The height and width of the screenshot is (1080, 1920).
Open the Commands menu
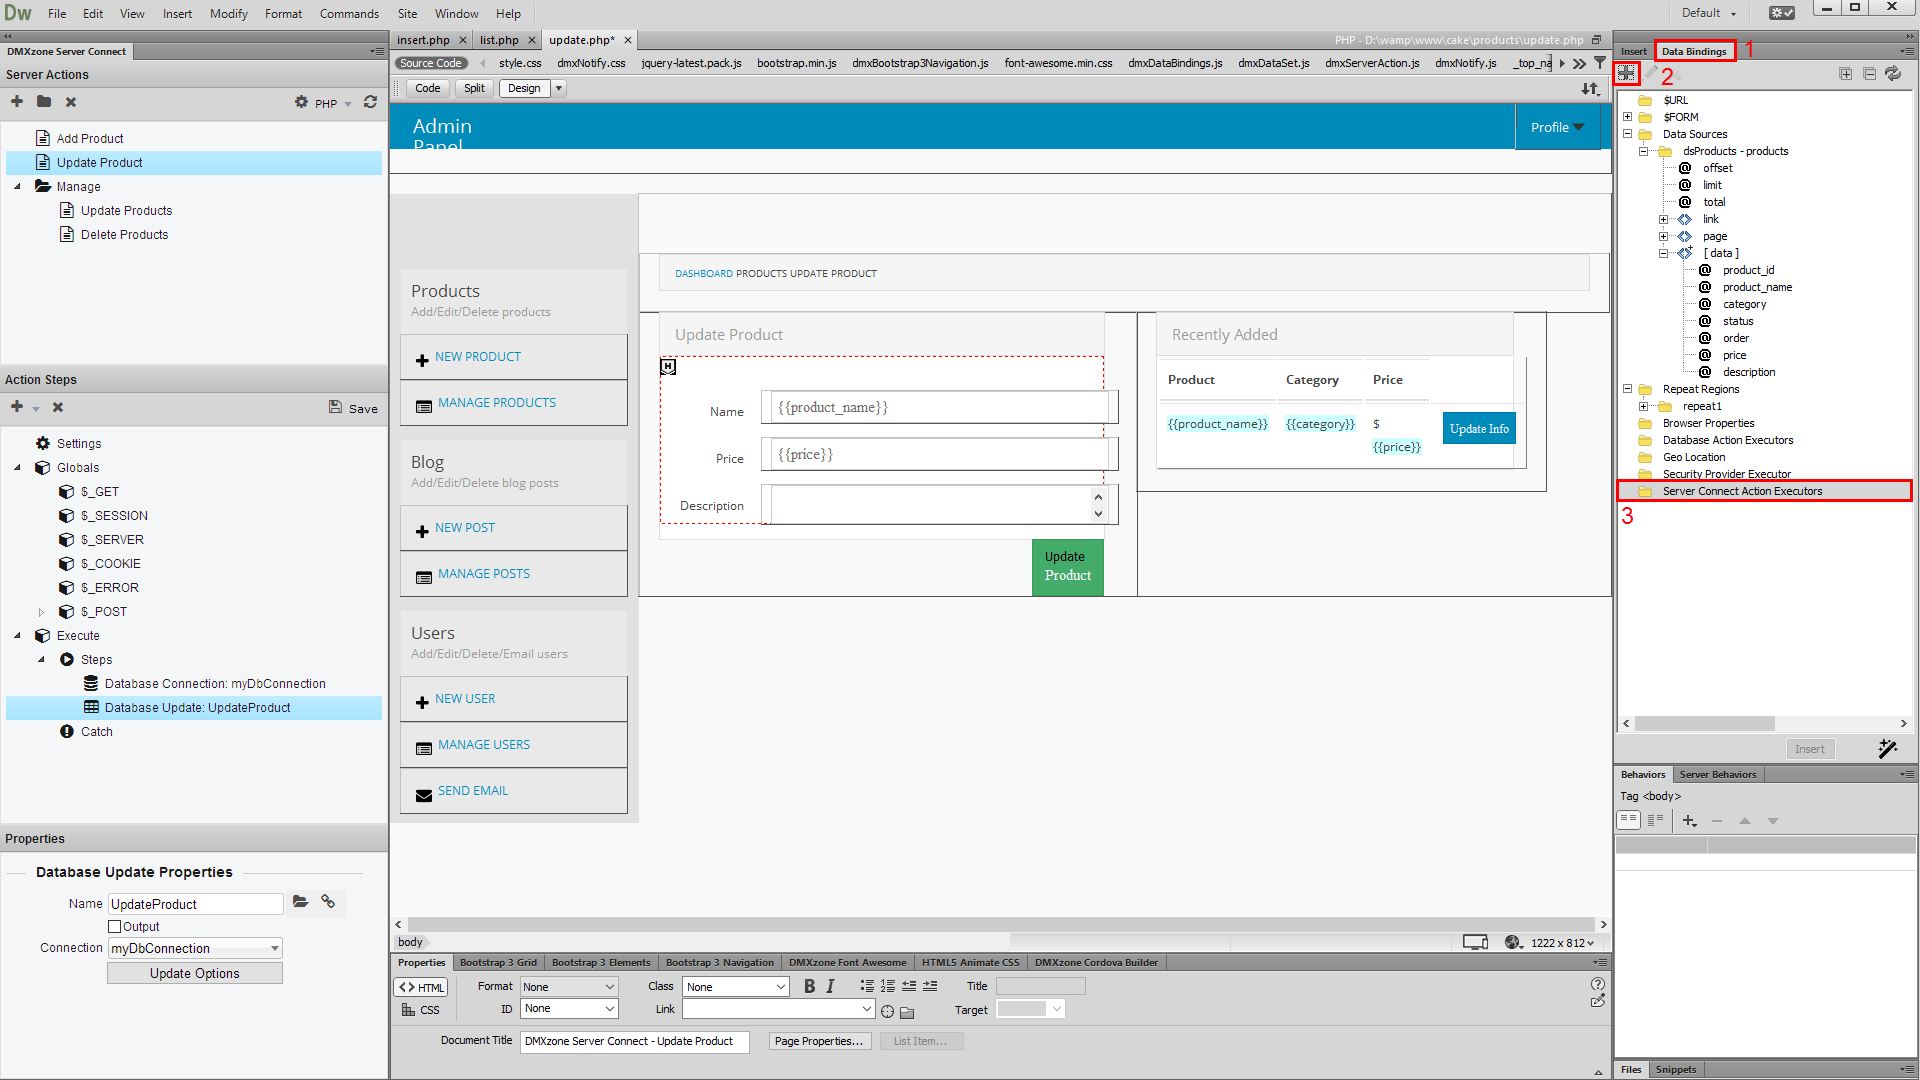point(349,14)
